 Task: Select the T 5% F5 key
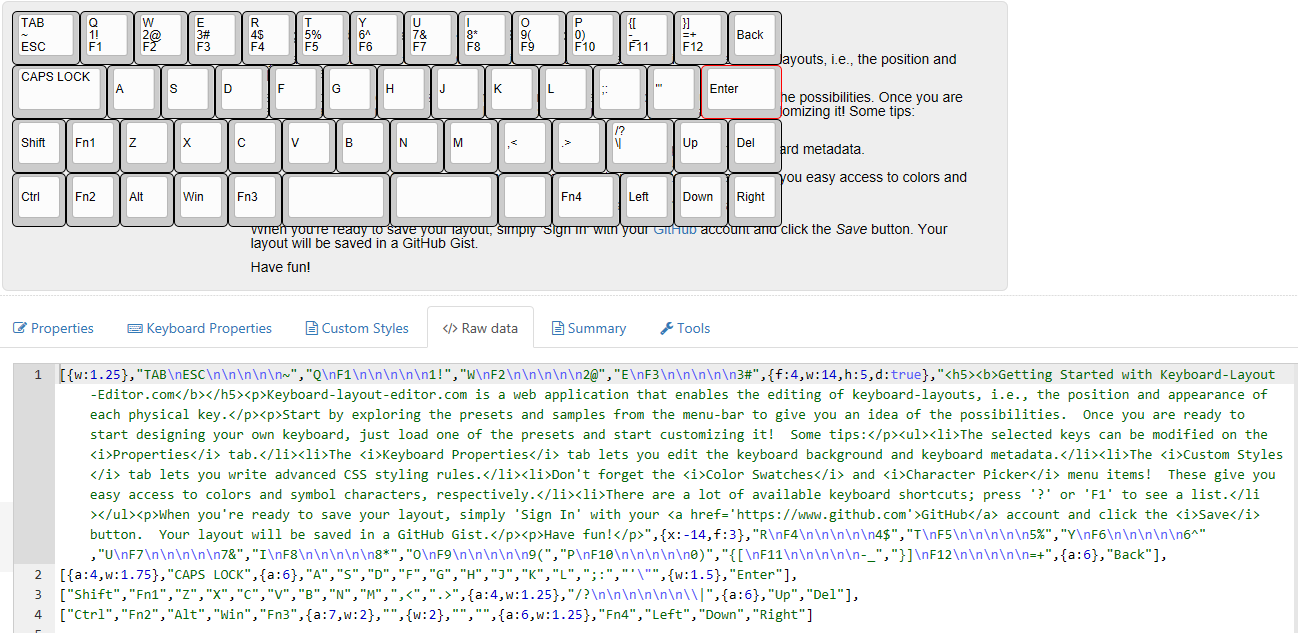[323, 38]
